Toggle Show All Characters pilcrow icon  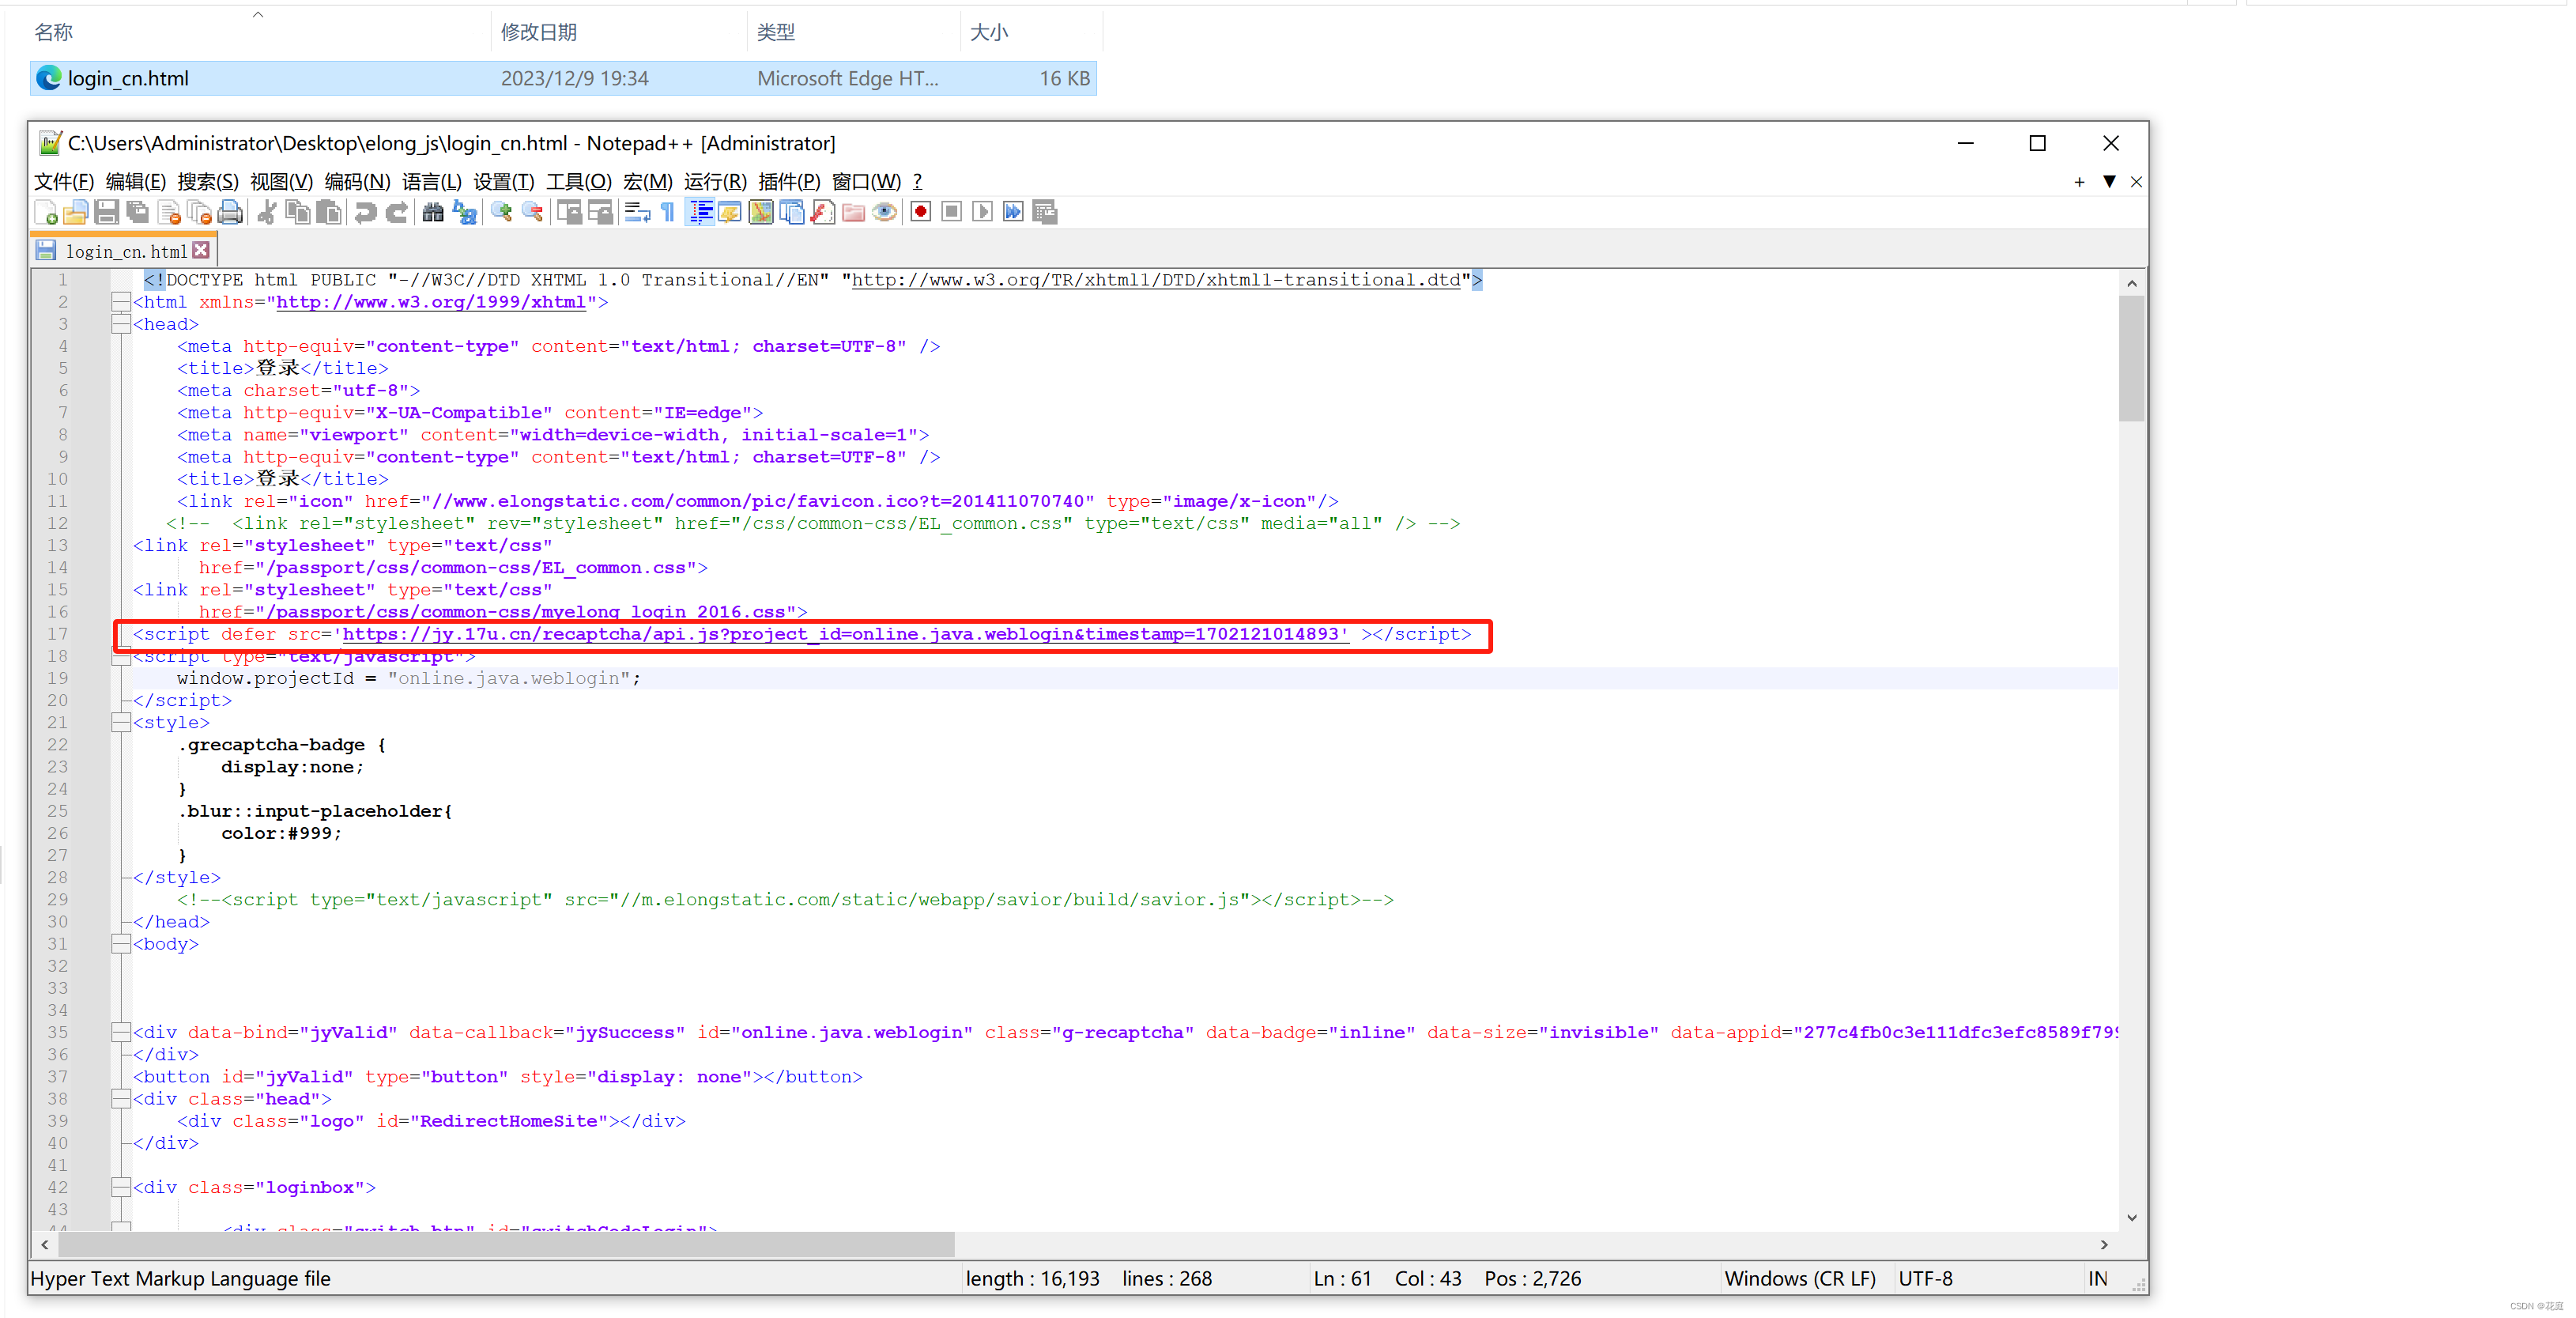[668, 212]
